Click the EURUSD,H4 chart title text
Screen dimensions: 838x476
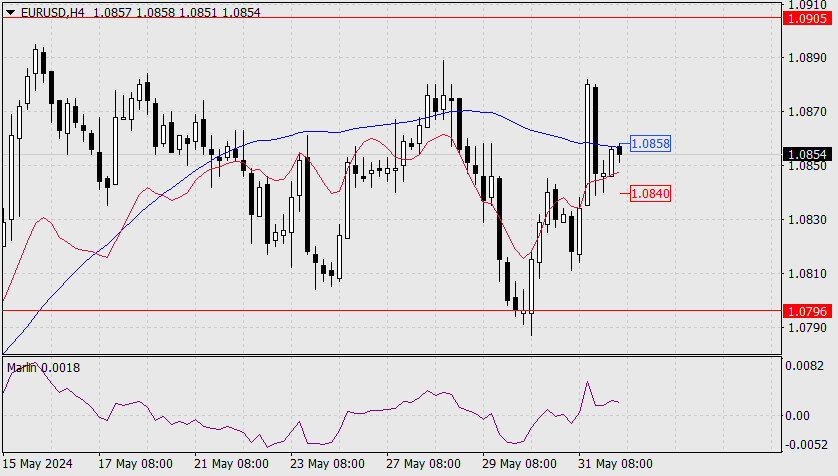(x=52, y=12)
